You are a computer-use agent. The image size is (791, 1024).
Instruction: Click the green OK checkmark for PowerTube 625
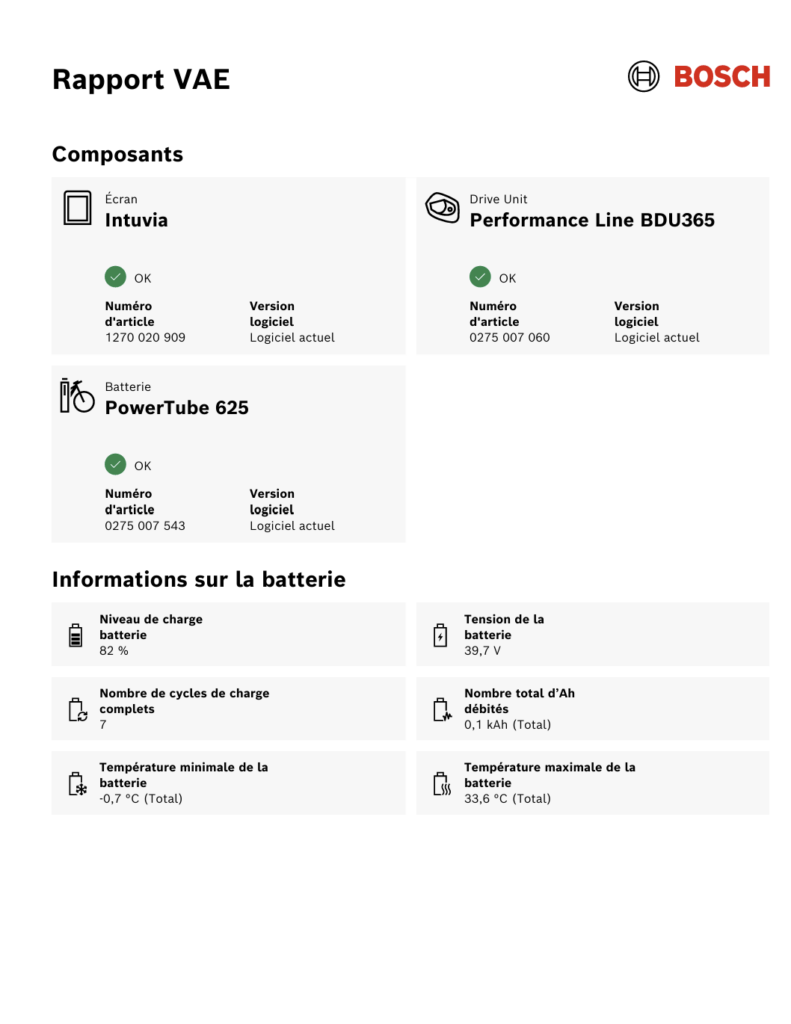115,465
